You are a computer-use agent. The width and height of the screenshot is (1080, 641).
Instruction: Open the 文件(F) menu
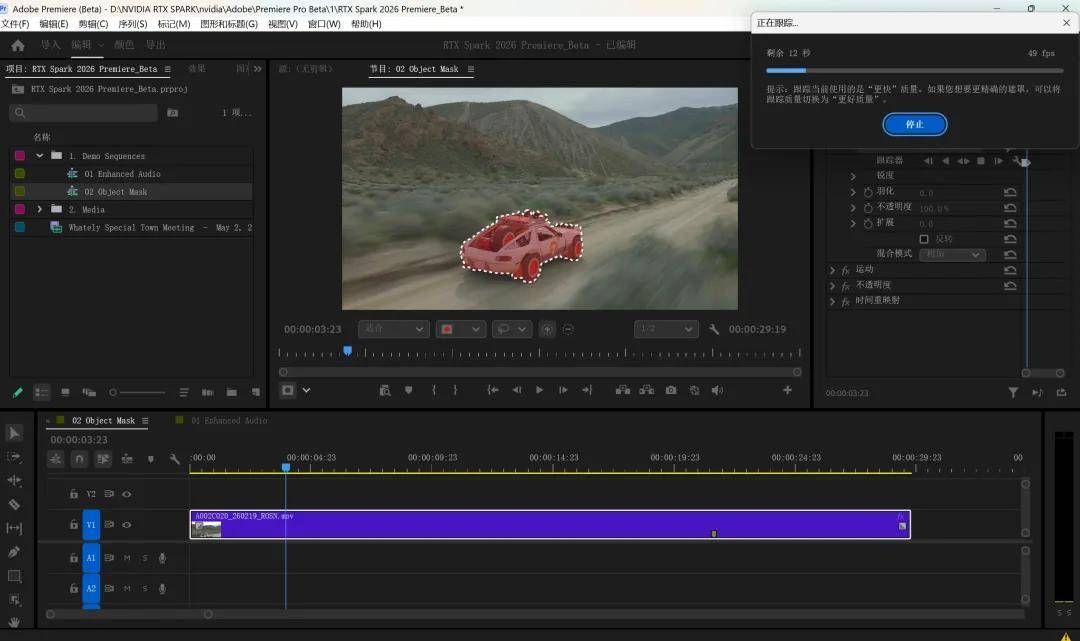15,24
